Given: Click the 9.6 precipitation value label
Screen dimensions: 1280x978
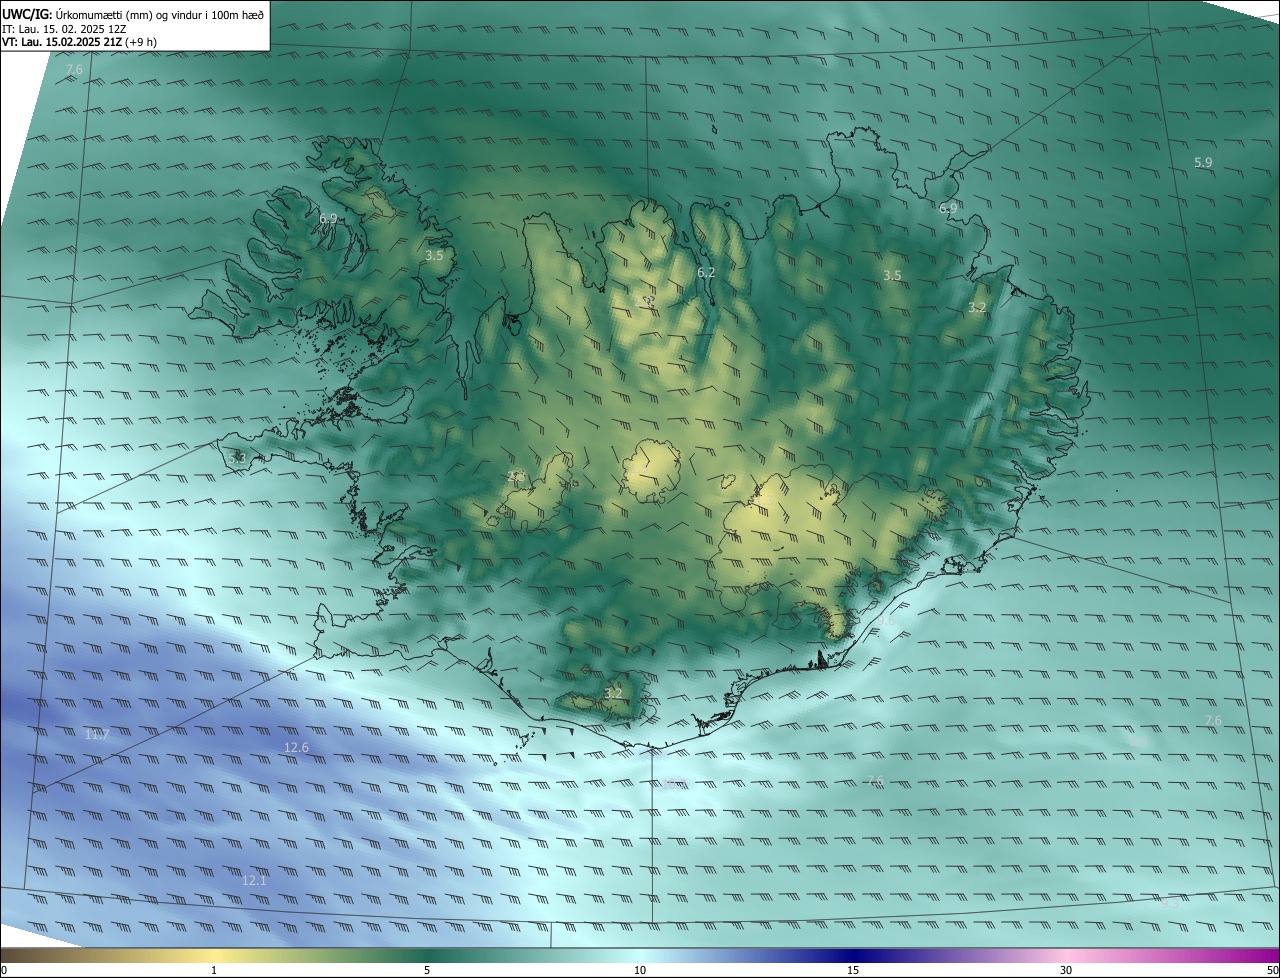Looking at the screenshot, I should (886, 621).
